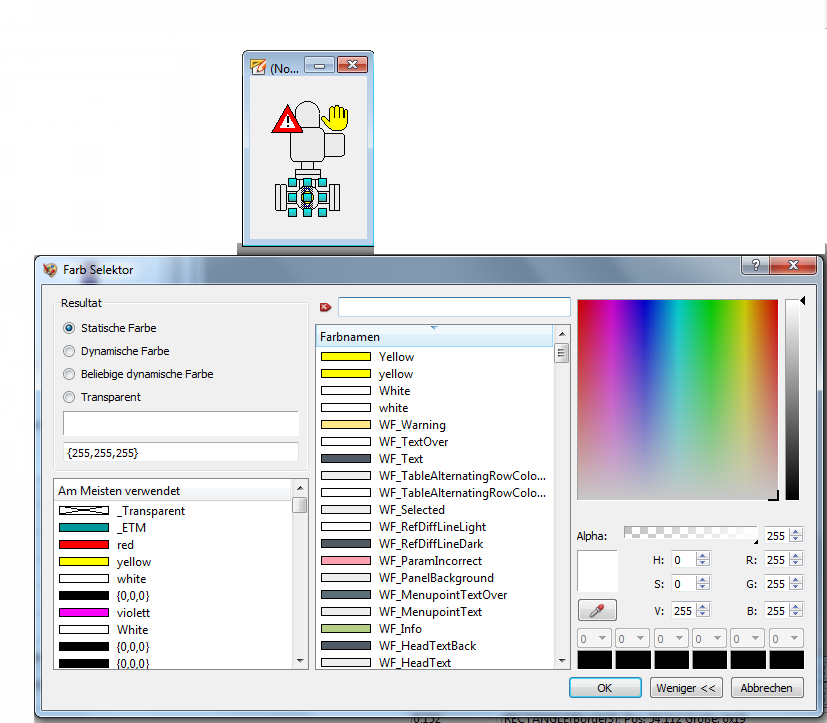
Task: Open the sixth custom color slot dropdown
Action: click(786, 639)
